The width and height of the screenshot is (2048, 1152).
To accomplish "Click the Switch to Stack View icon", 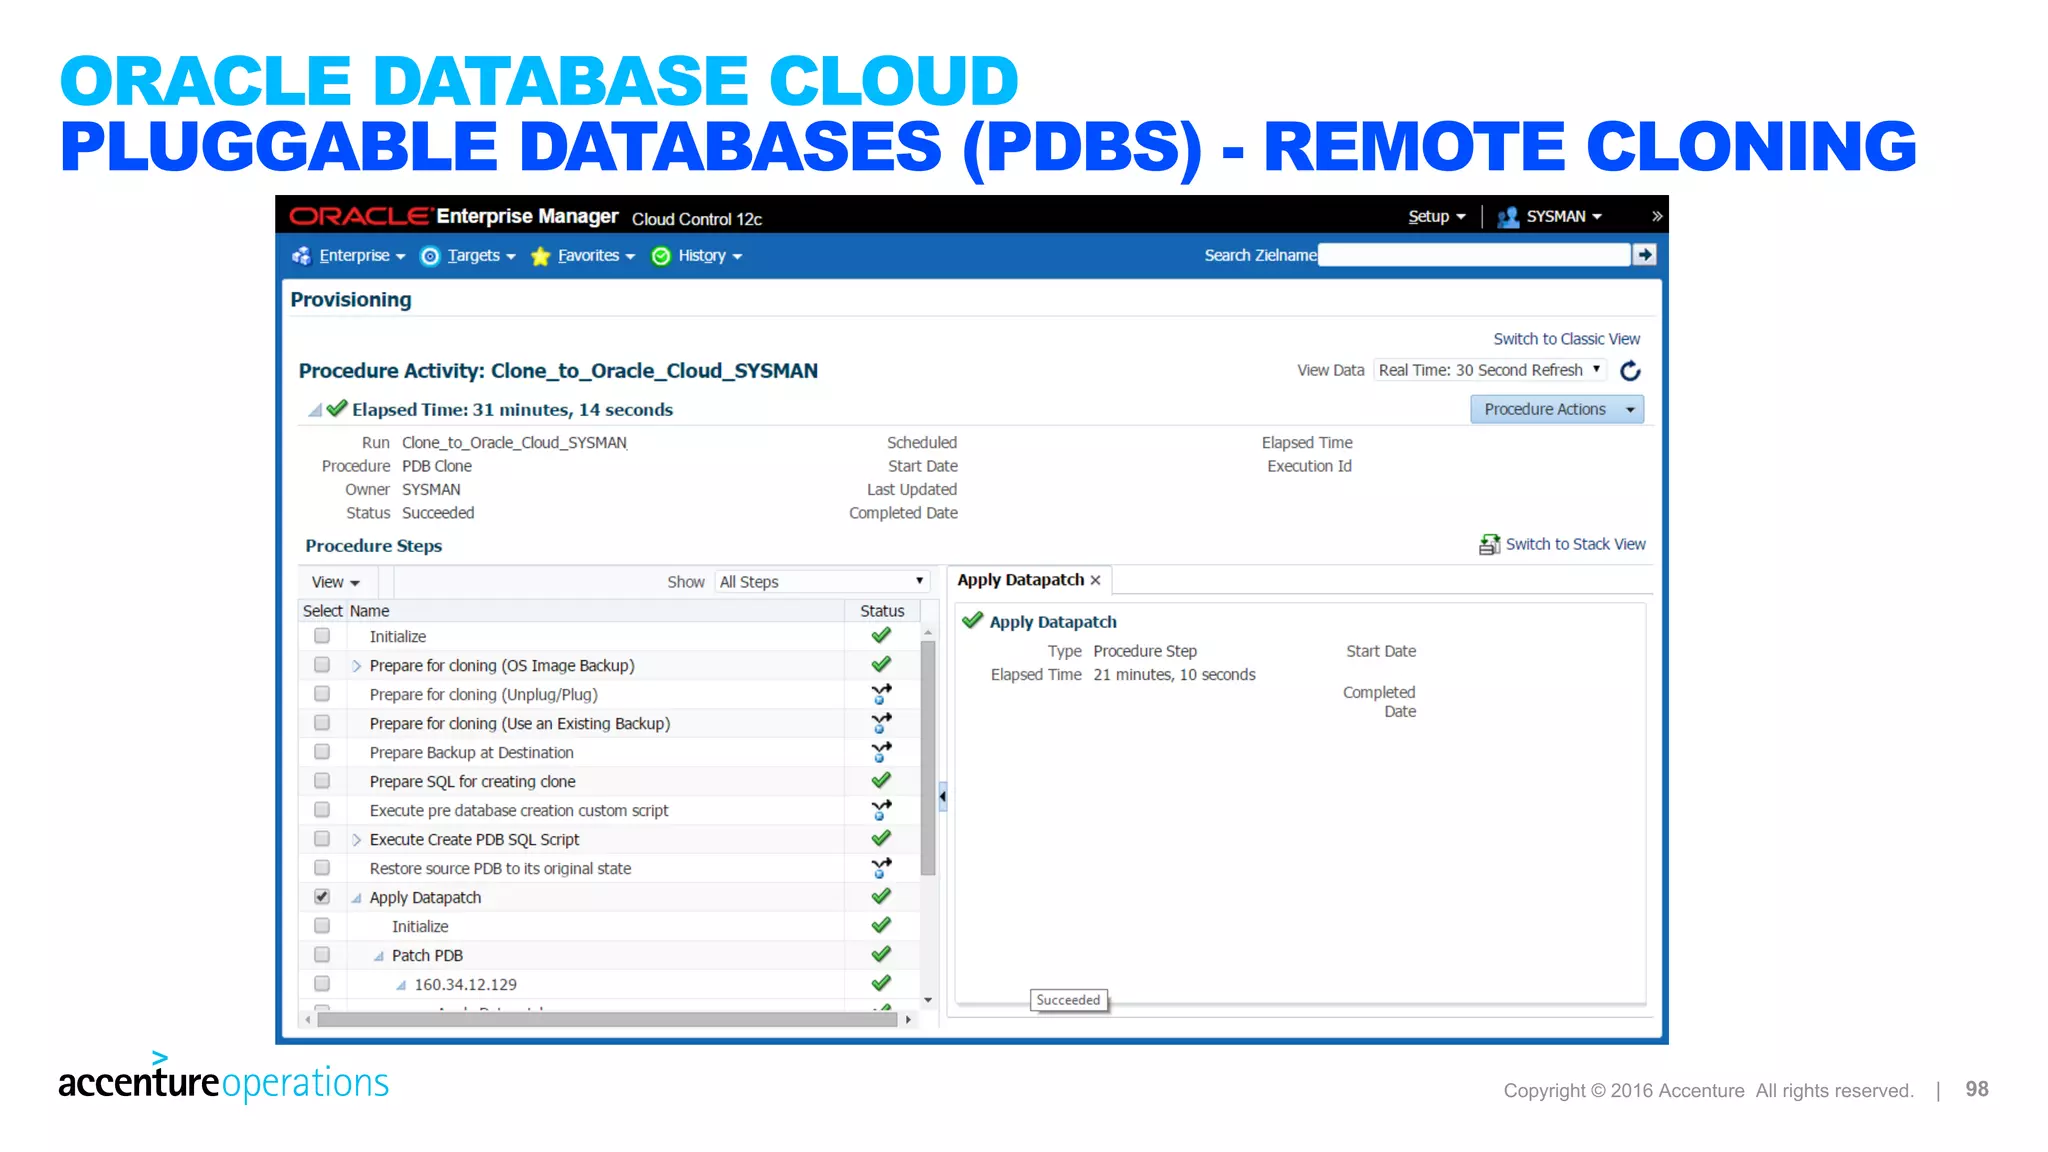I will point(1490,544).
